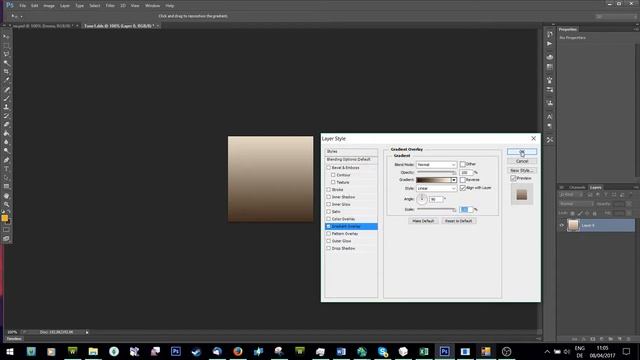640x360 pixels.
Task: Toggle the Reverse gradient checkbox
Action: pyautogui.click(x=463, y=180)
